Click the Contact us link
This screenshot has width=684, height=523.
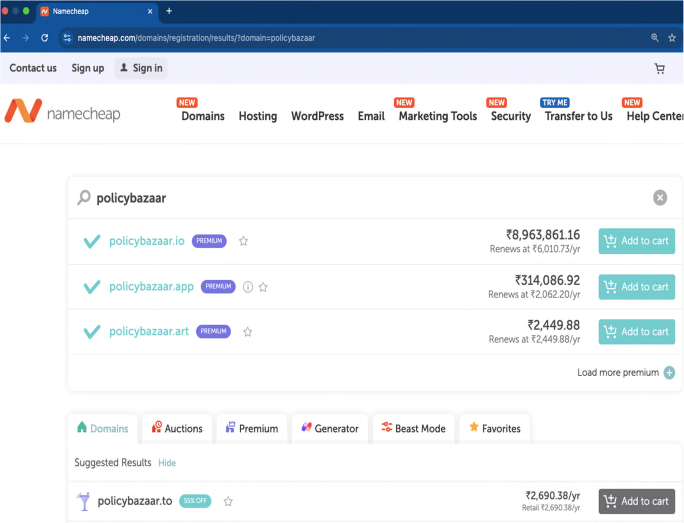pos(33,68)
